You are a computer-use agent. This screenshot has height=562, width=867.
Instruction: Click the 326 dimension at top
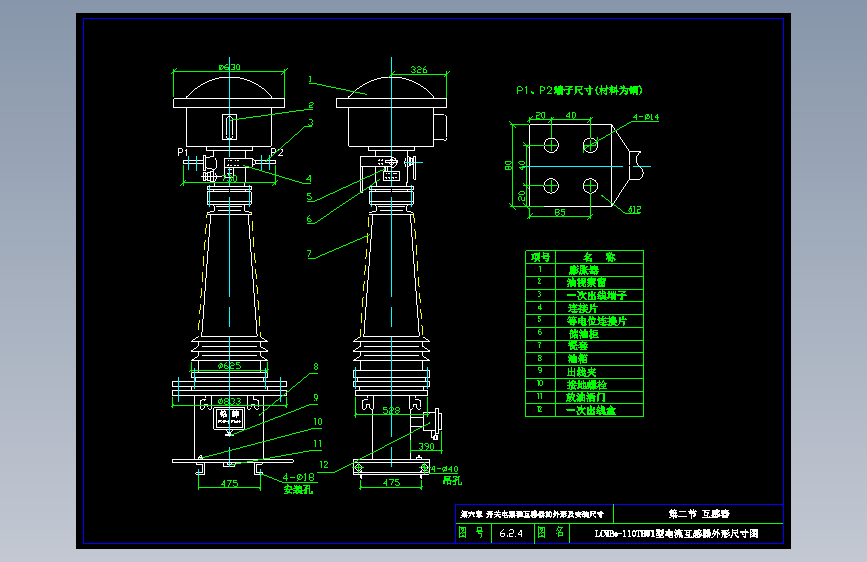coord(419,70)
